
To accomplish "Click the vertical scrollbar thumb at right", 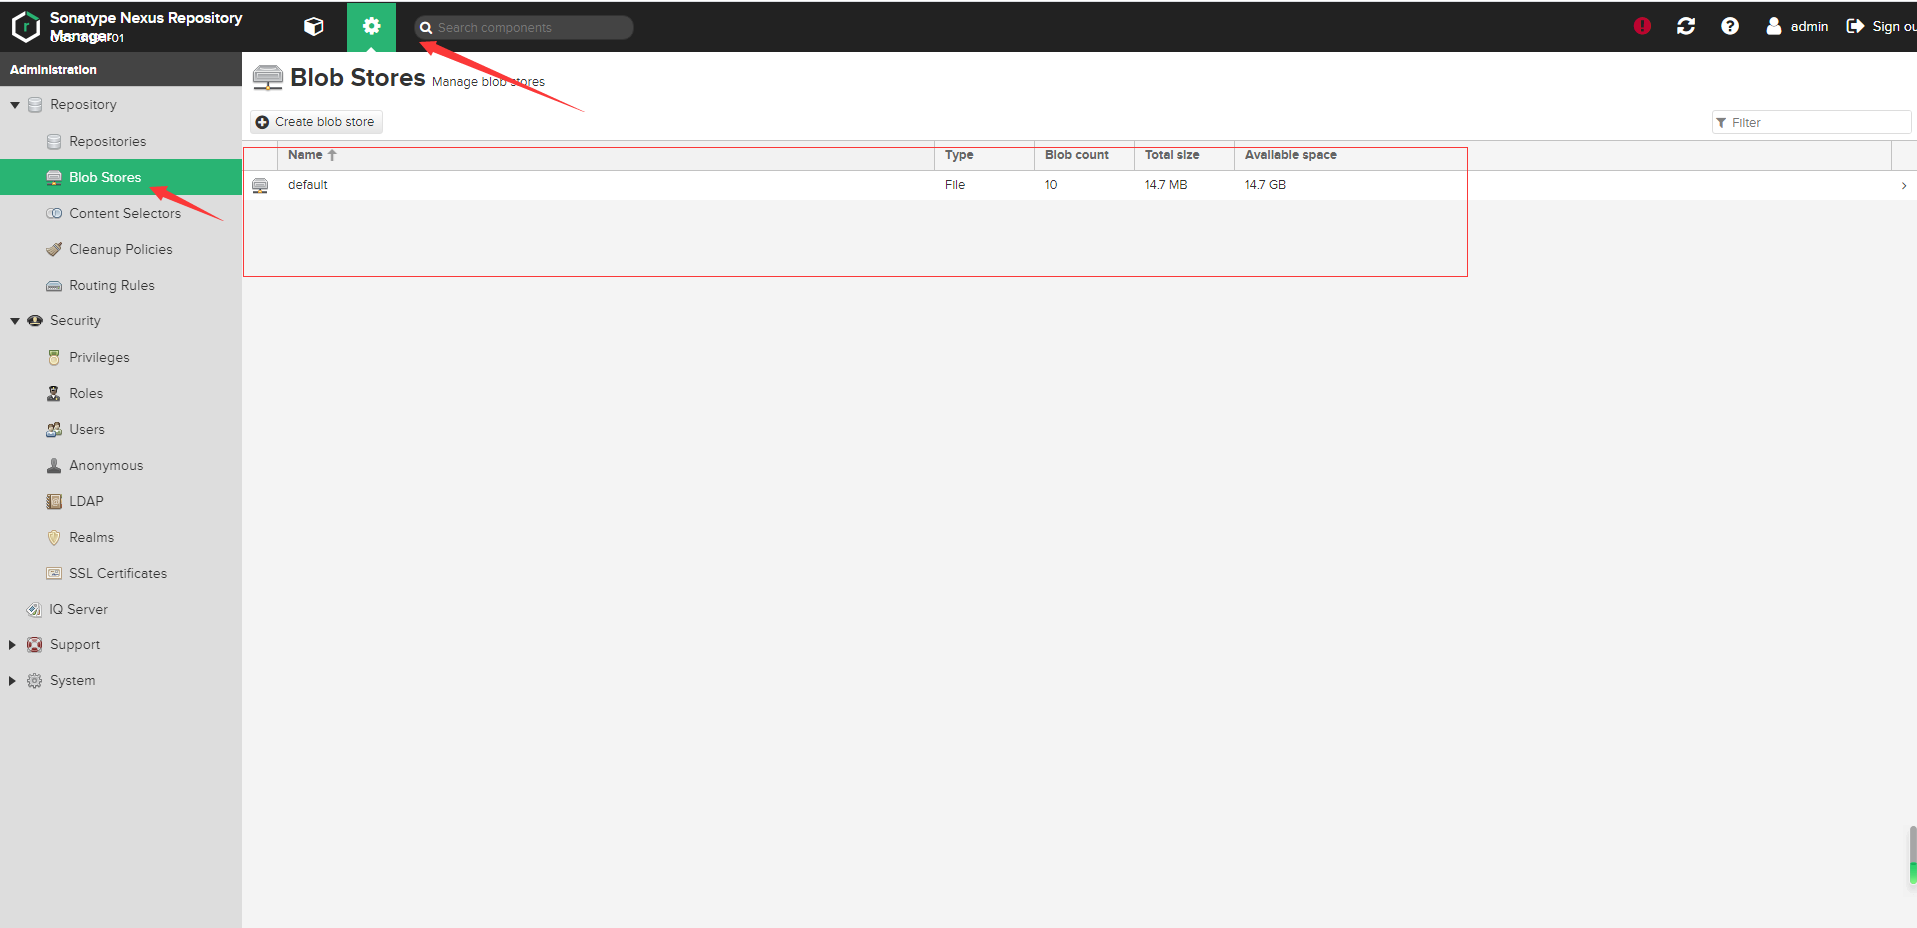I will point(1912,855).
